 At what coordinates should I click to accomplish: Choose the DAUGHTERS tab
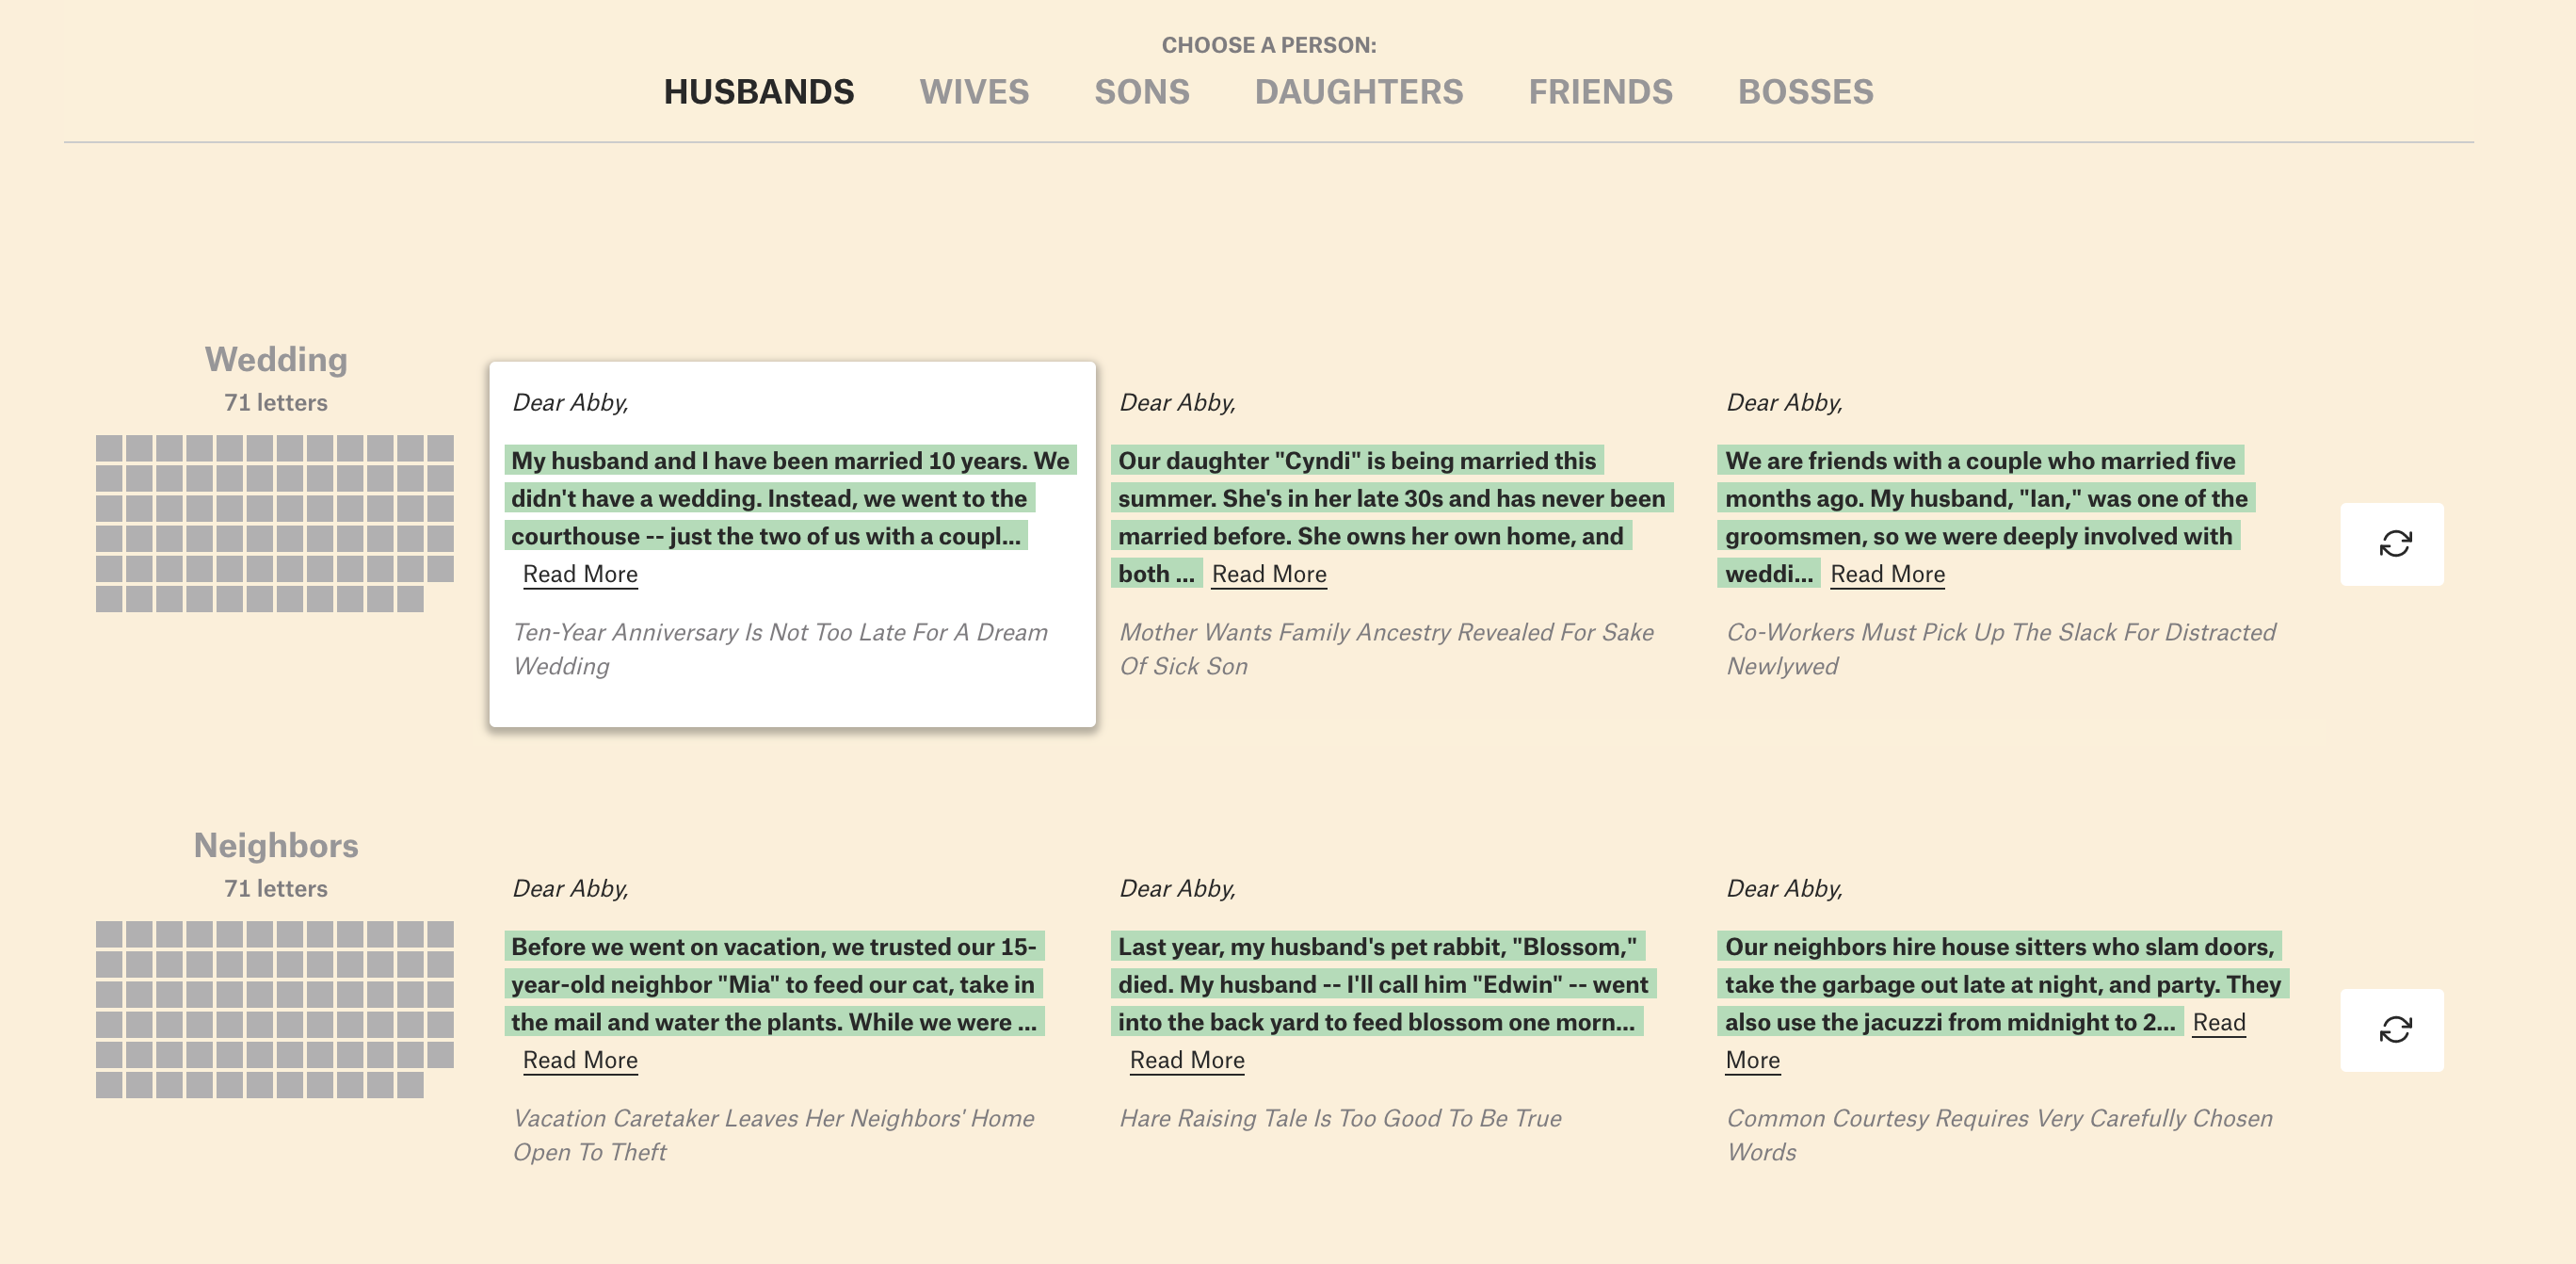pyautogui.click(x=1359, y=92)
